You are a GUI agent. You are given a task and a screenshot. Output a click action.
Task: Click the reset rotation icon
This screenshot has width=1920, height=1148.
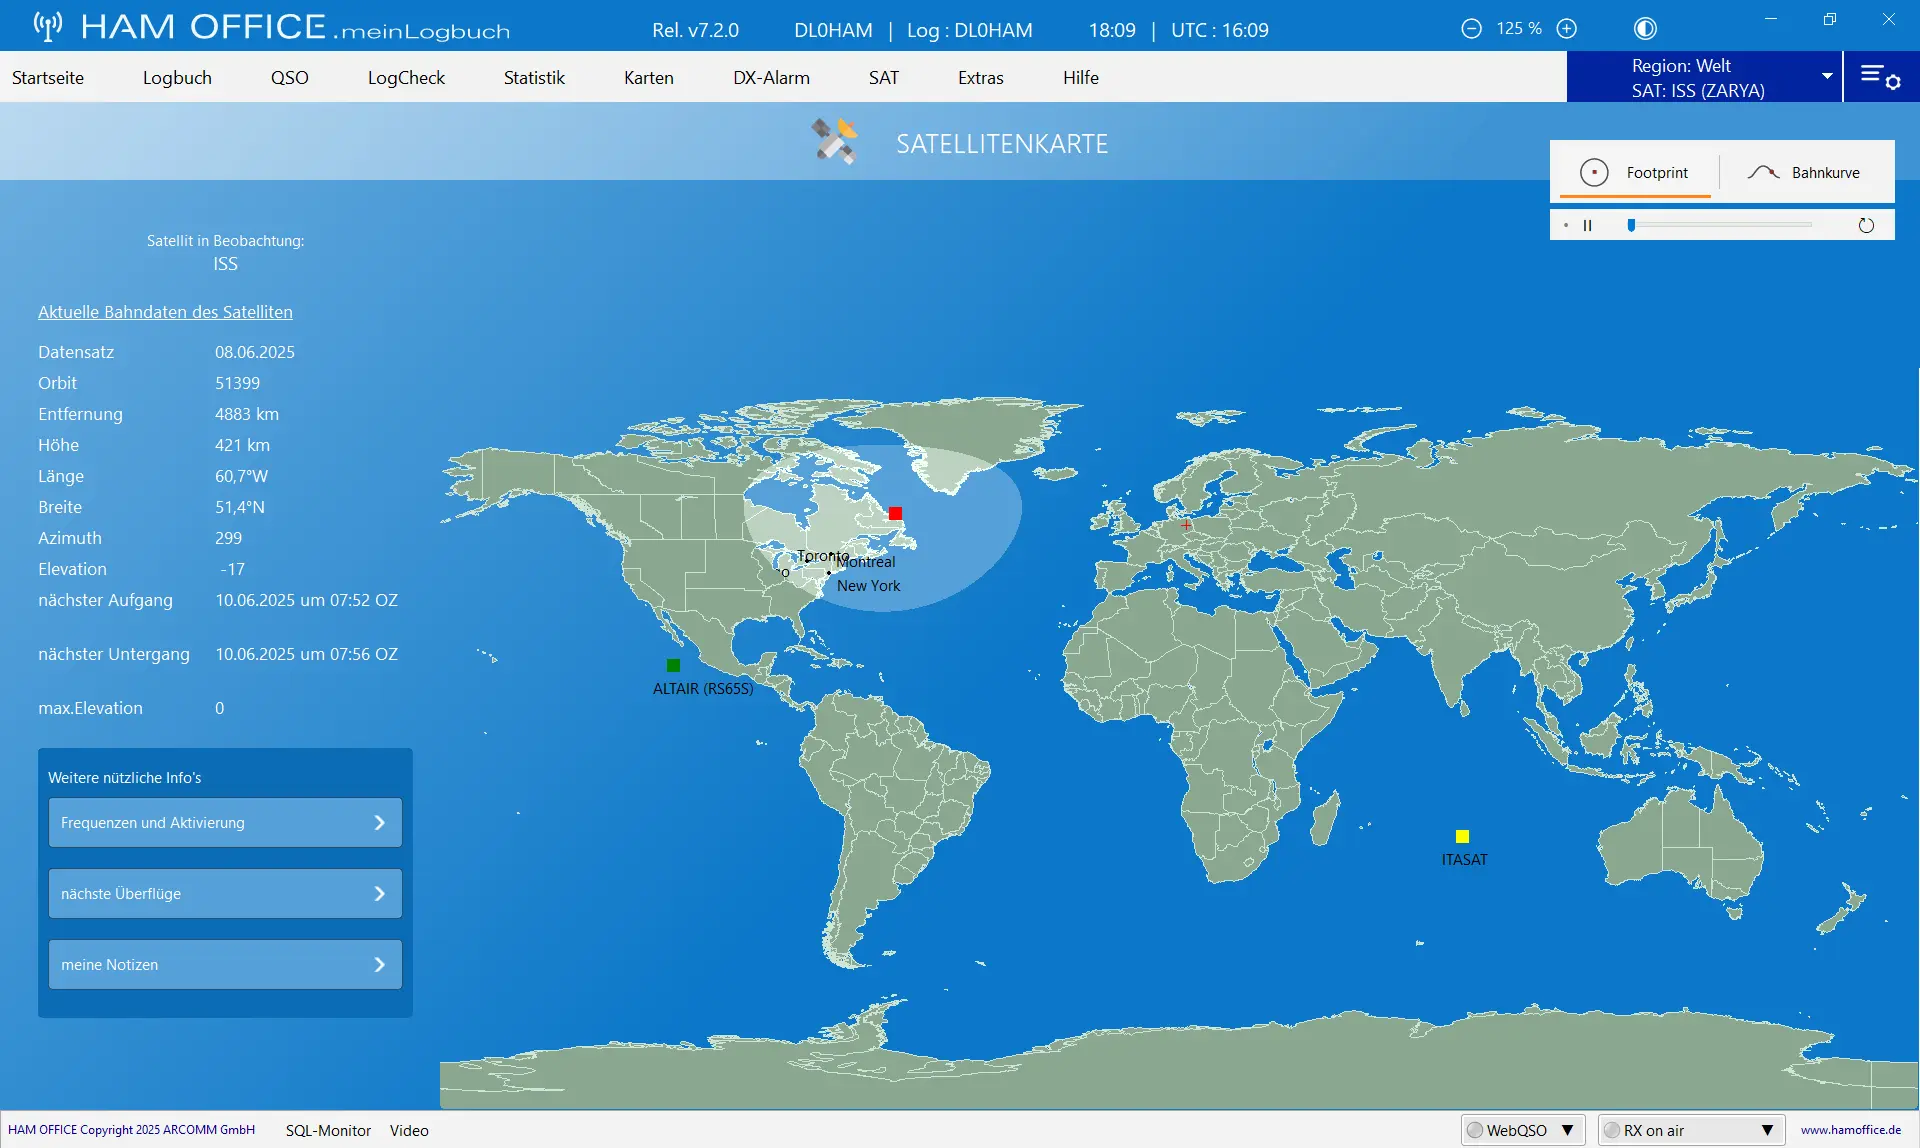point(1866,226)
